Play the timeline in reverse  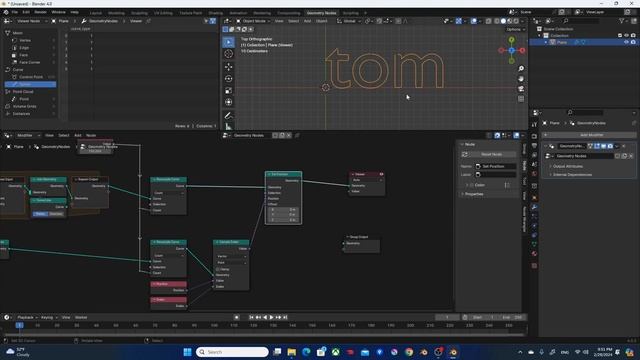(265, 317)
